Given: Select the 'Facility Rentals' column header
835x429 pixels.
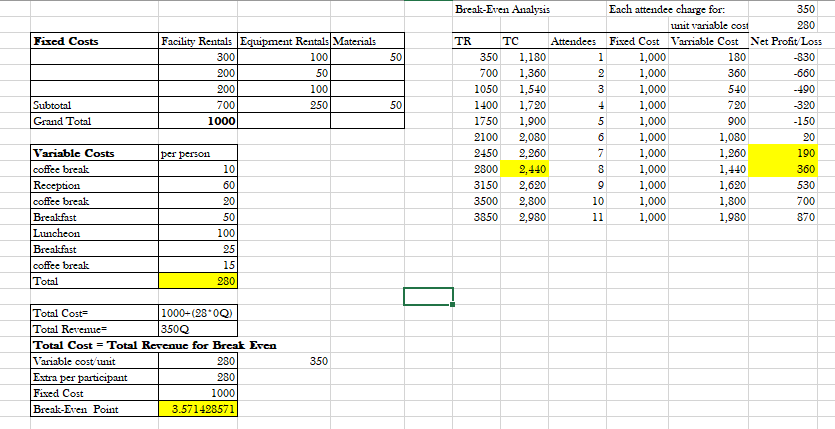Looking at the screenshot, I should 198,41.
